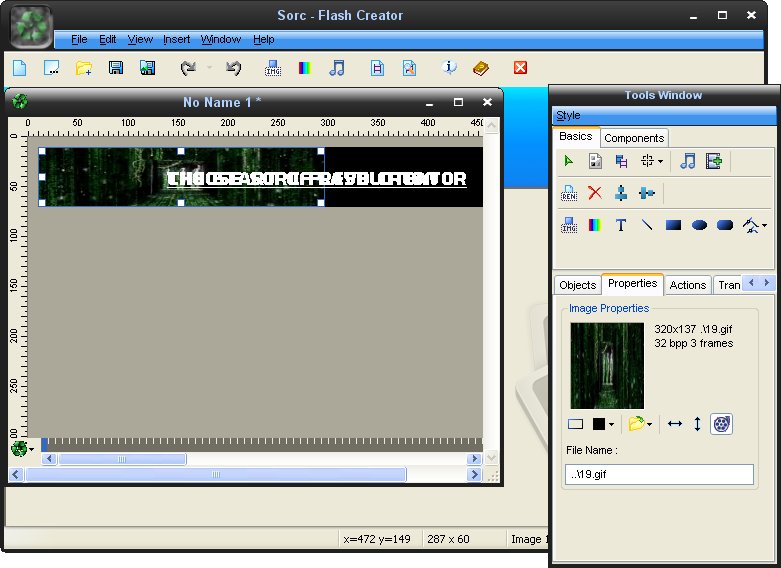781x568 pixels.
Task: Toggle the film reel animation button
Action: (721, 424)
